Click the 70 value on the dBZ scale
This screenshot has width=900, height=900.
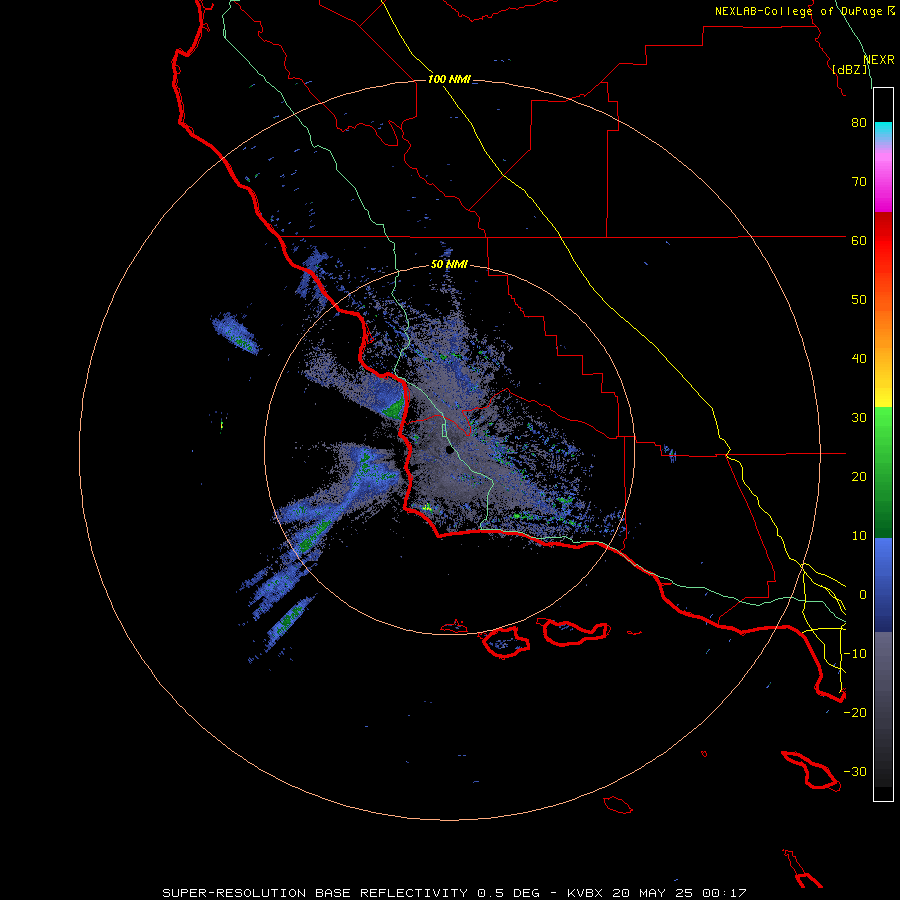859,182
